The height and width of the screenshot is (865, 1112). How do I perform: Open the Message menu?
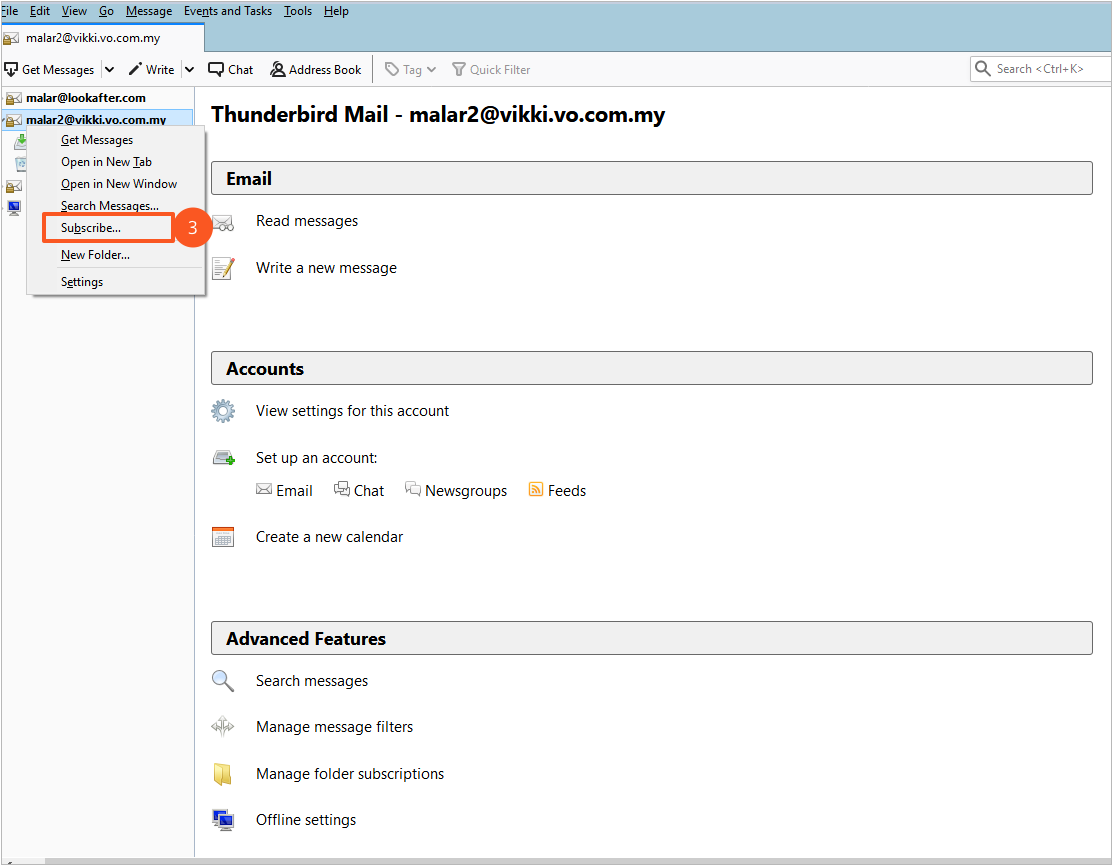[149, 11]
